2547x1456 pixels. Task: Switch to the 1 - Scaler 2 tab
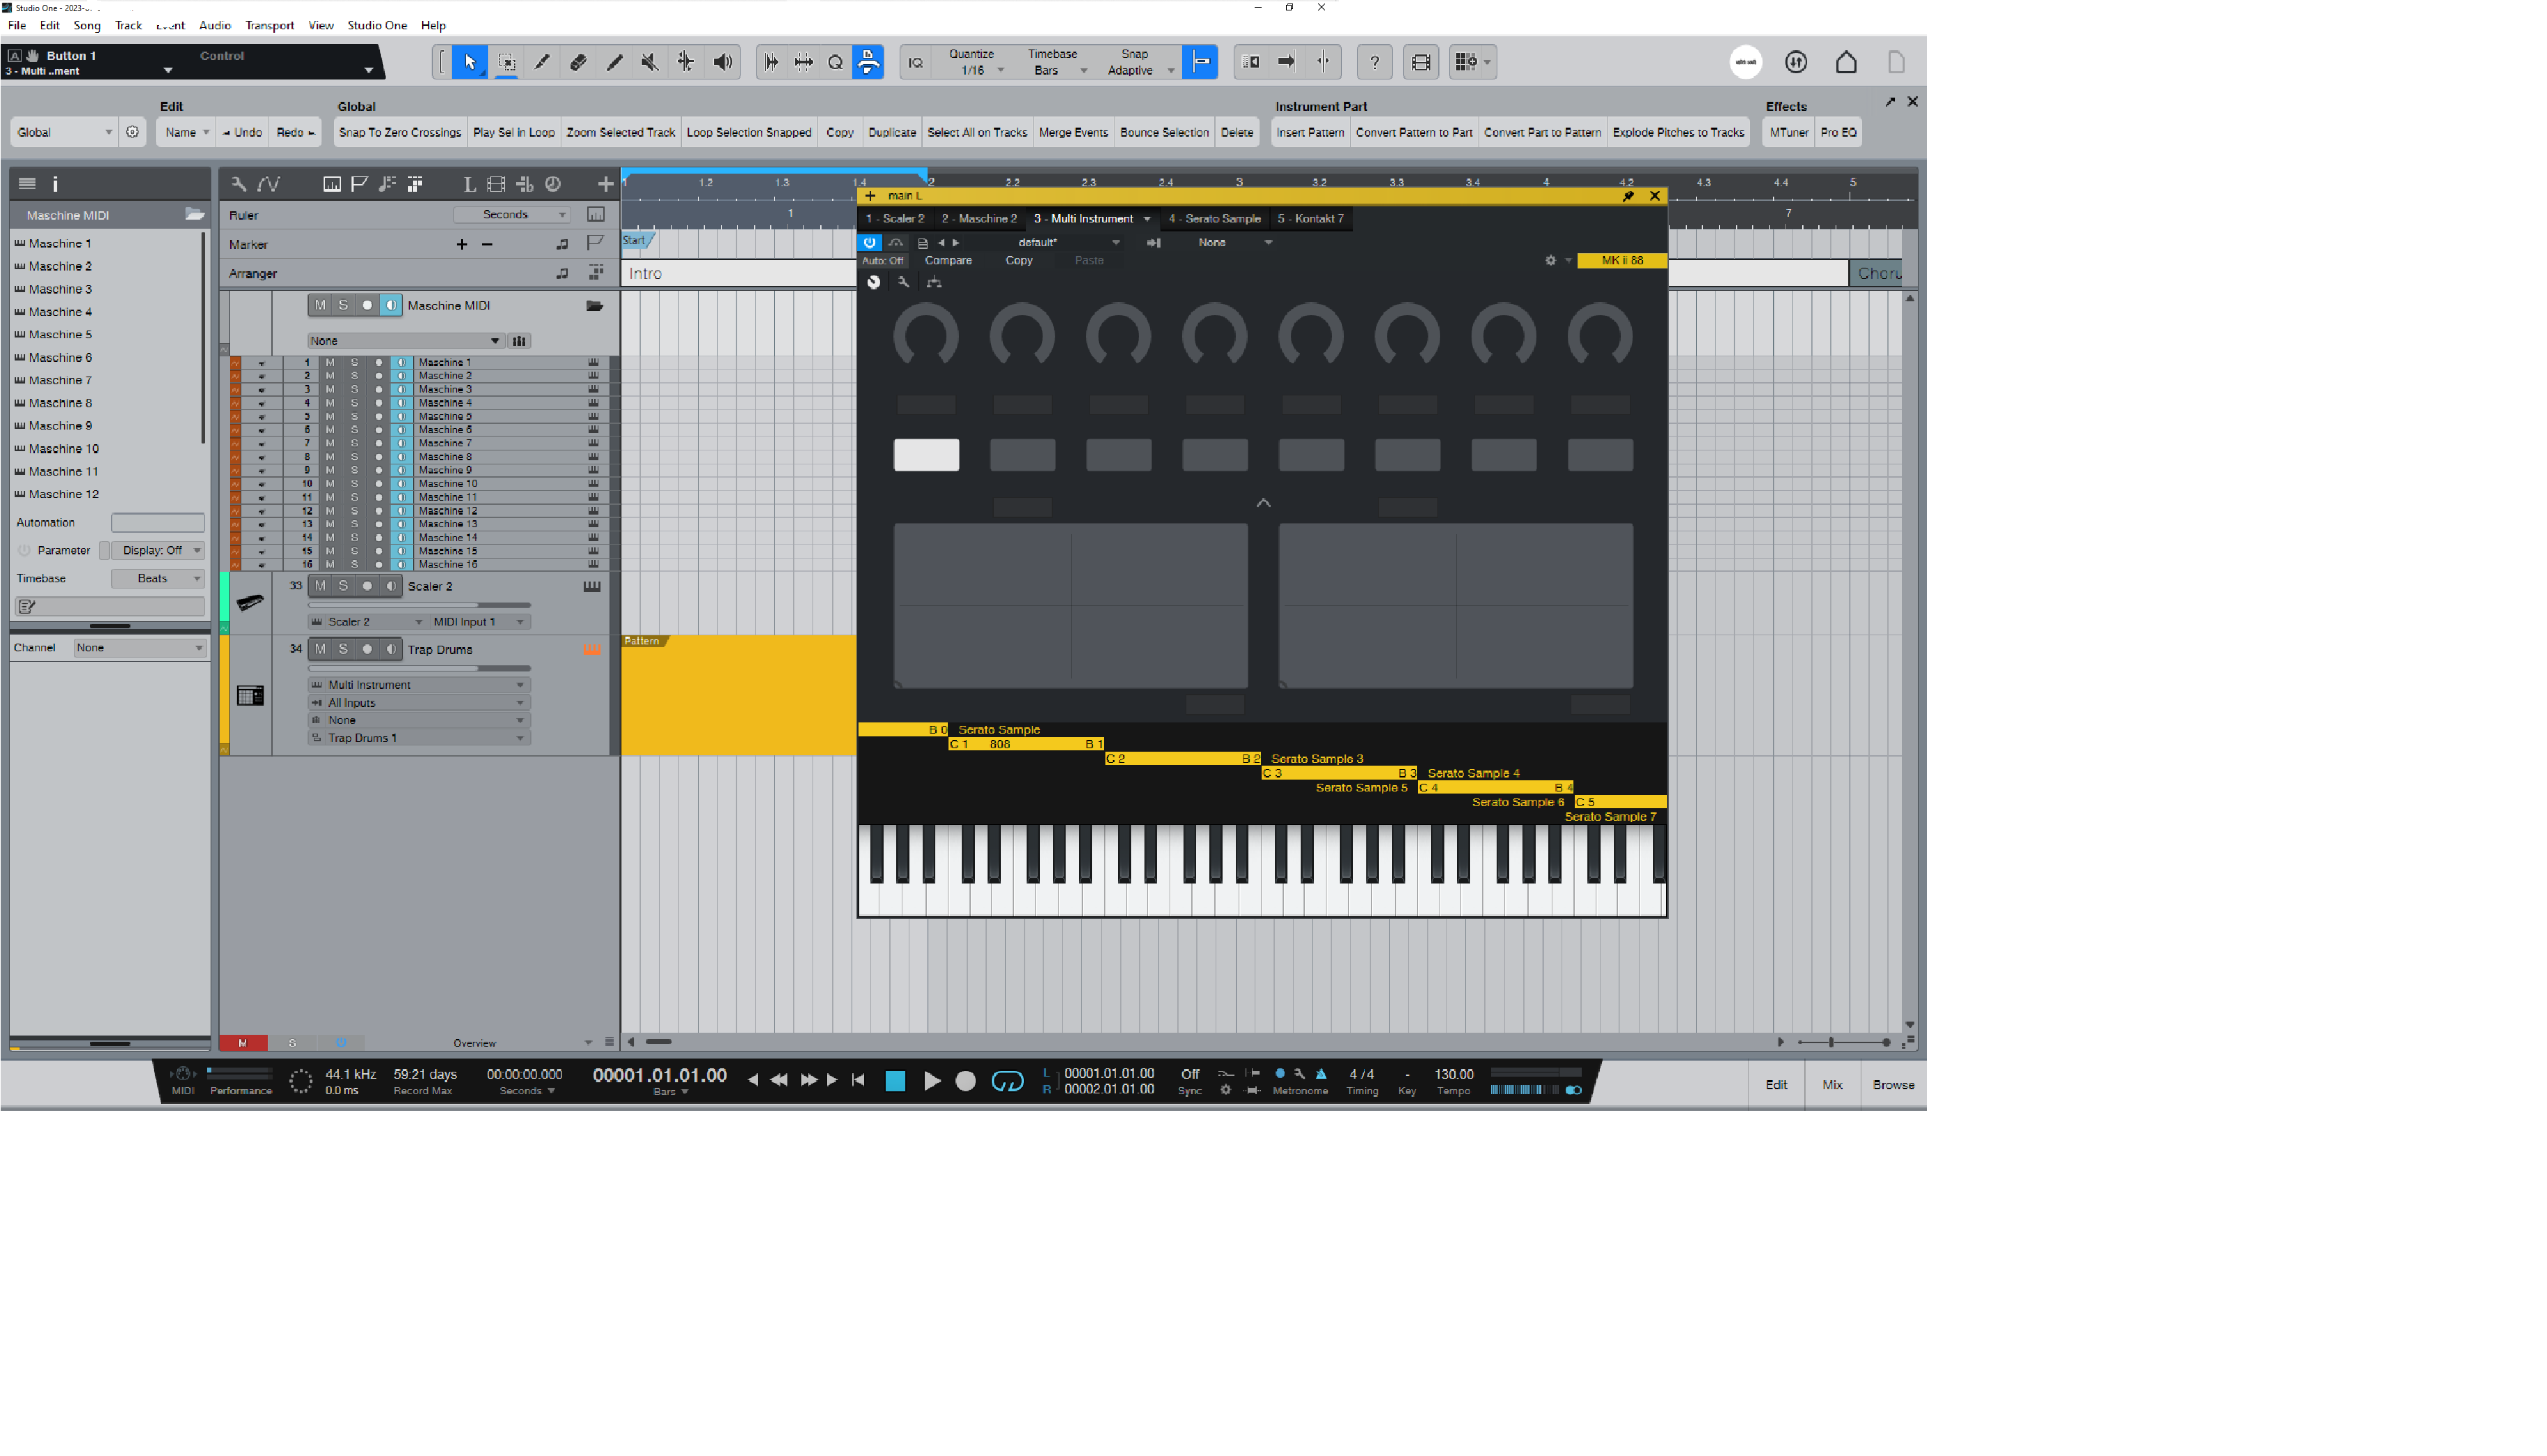(895, 219)
